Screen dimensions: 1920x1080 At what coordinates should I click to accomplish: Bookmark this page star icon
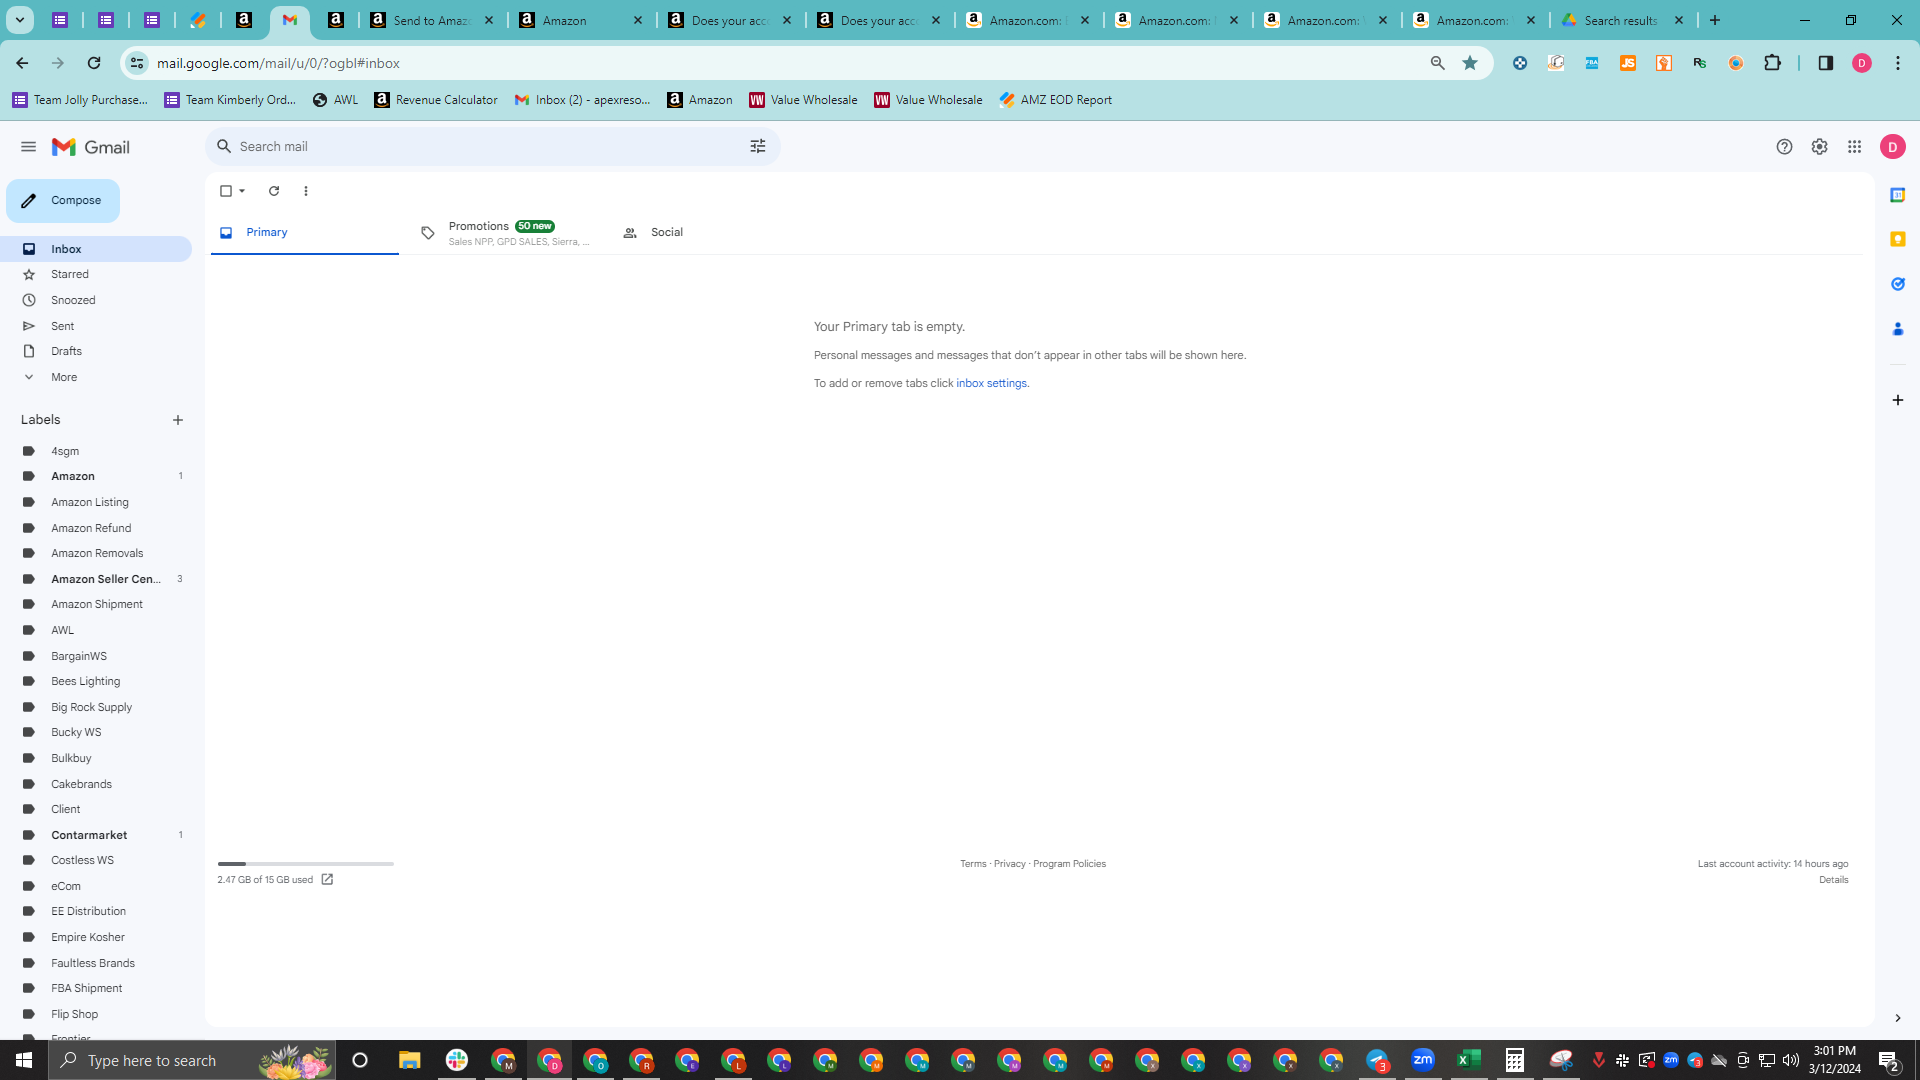tap(1469, 63)
